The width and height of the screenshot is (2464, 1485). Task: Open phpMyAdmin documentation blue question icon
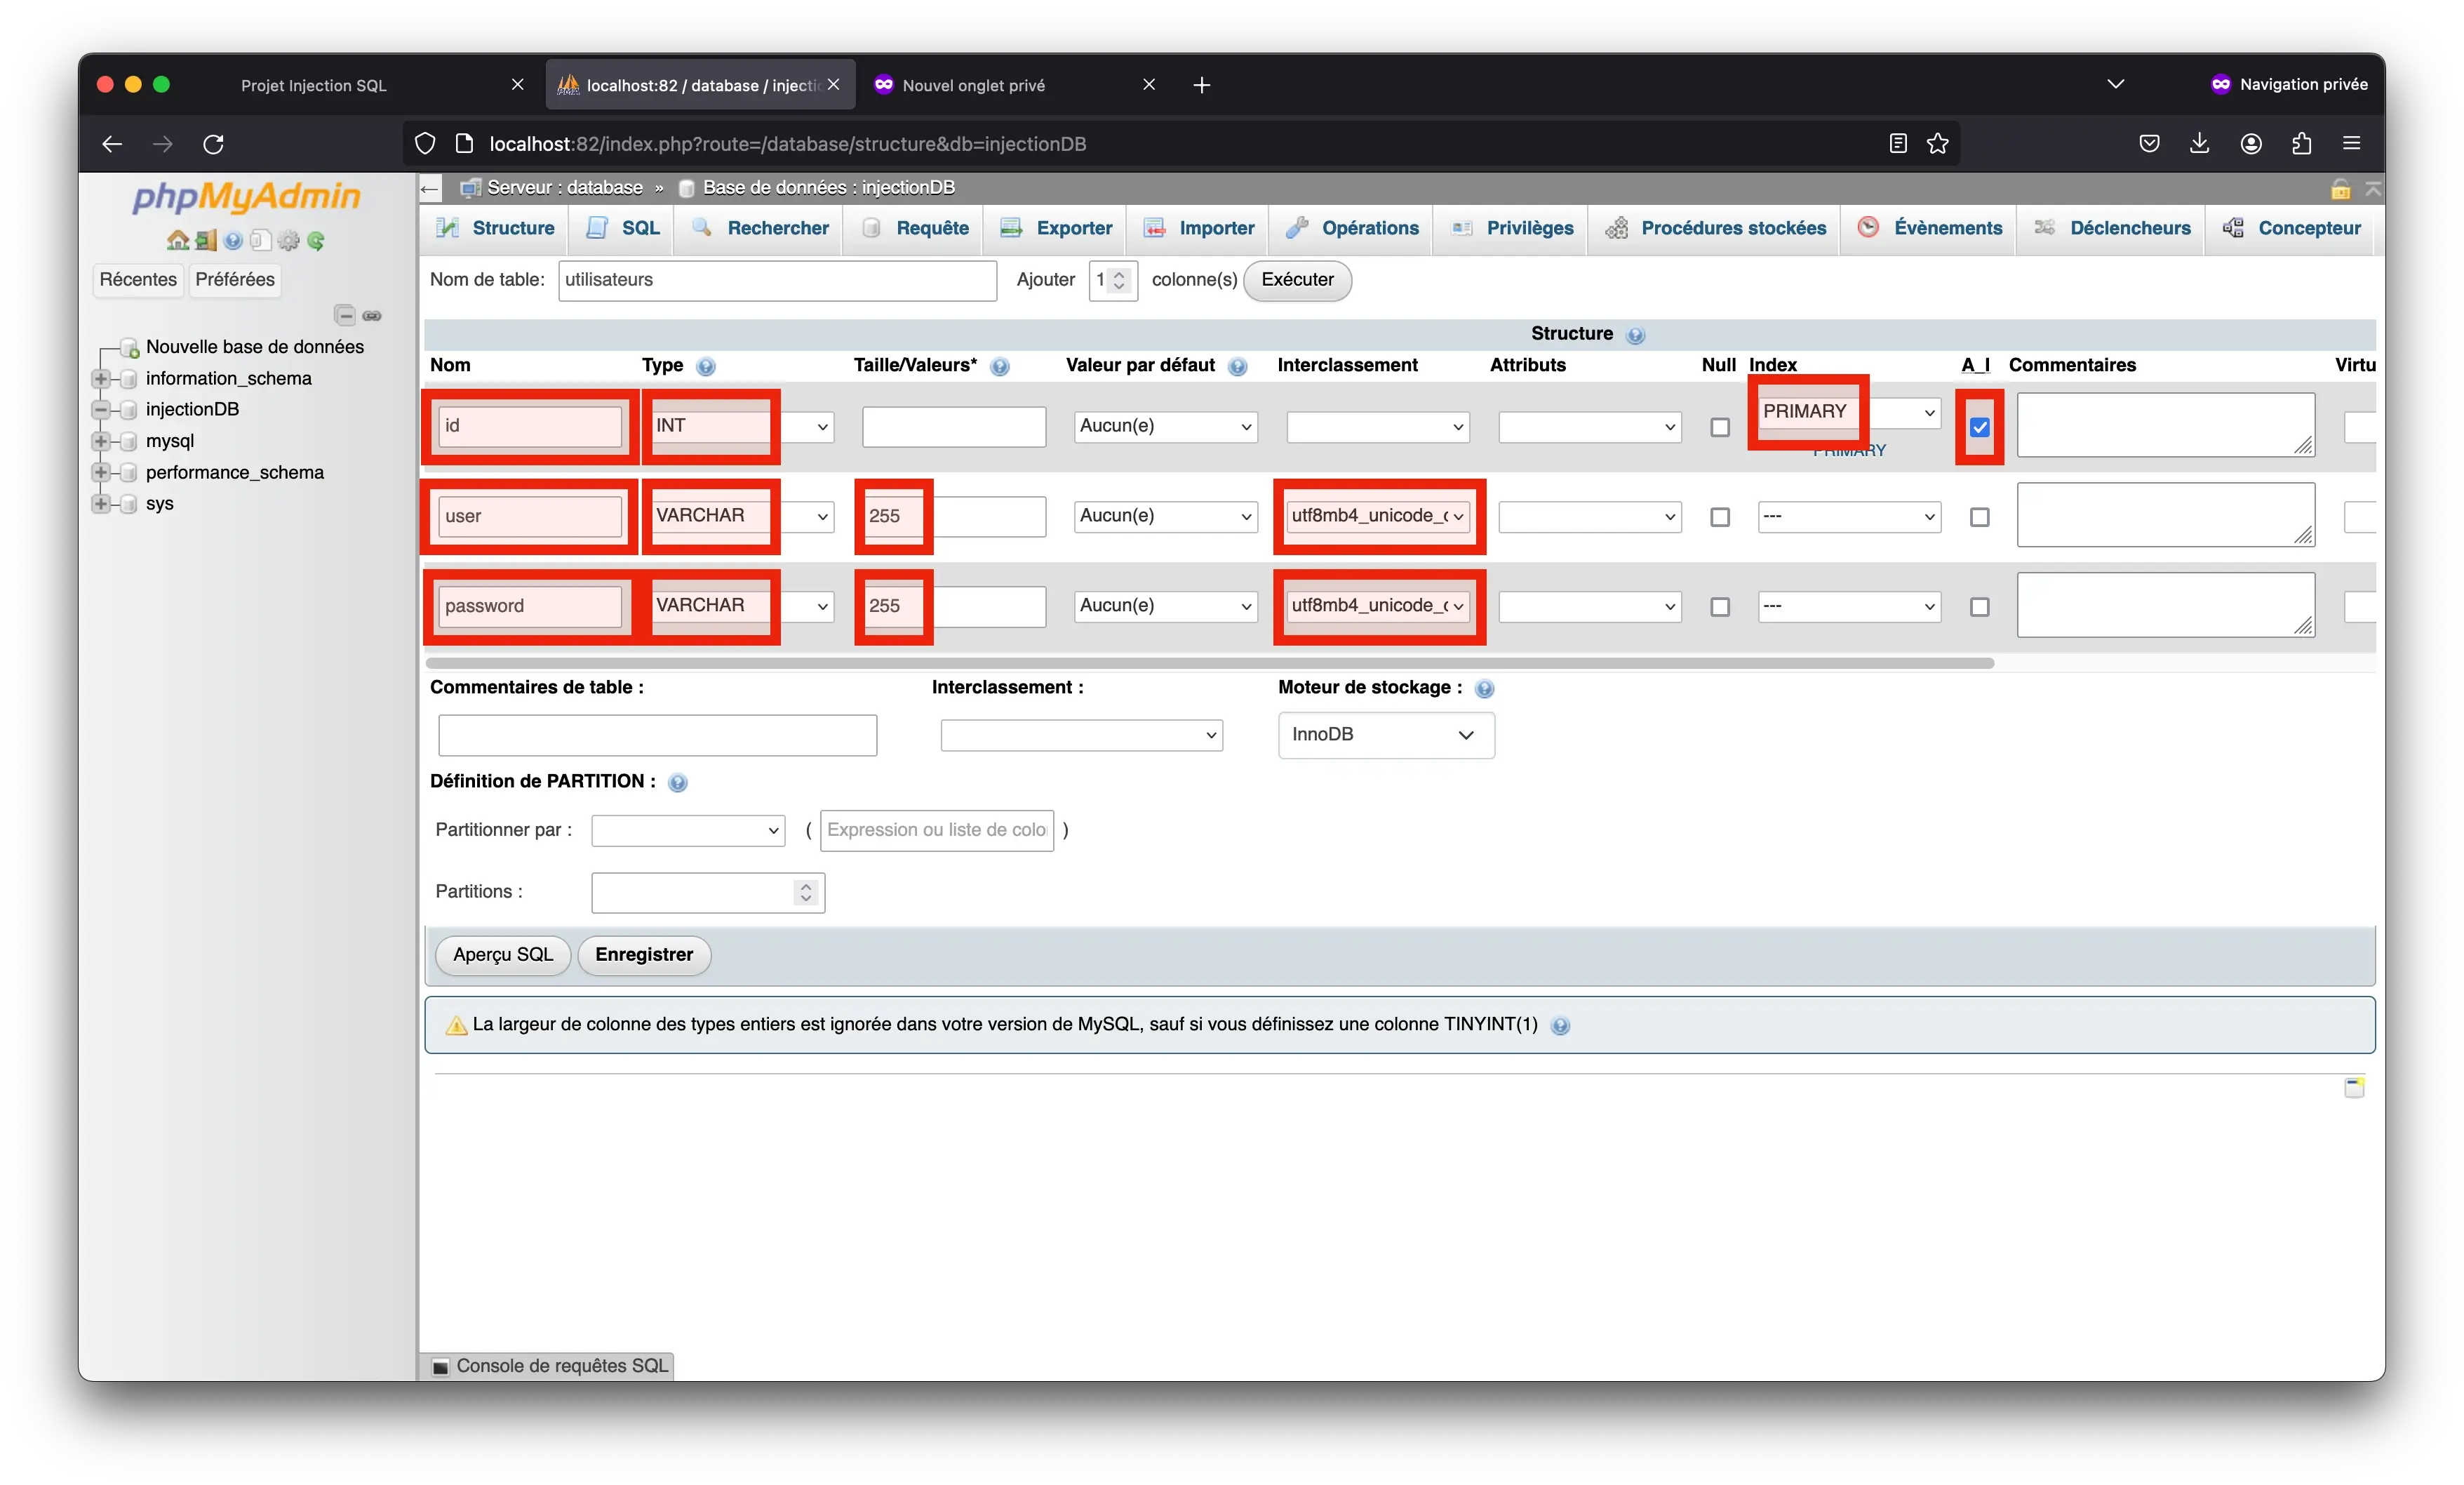pos(233,240)
